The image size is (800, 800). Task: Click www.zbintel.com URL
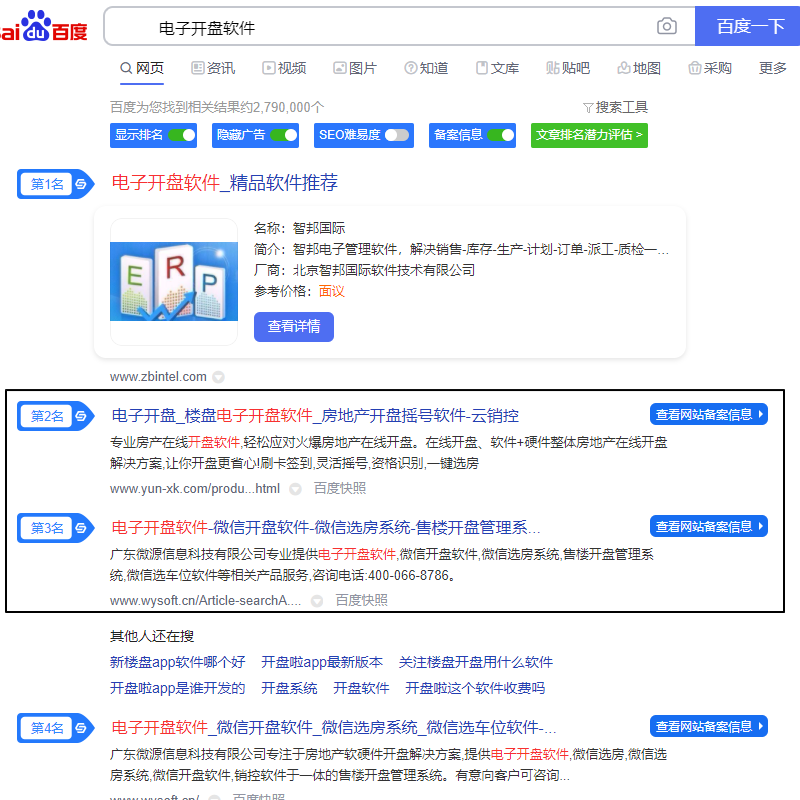coord(158,377)
